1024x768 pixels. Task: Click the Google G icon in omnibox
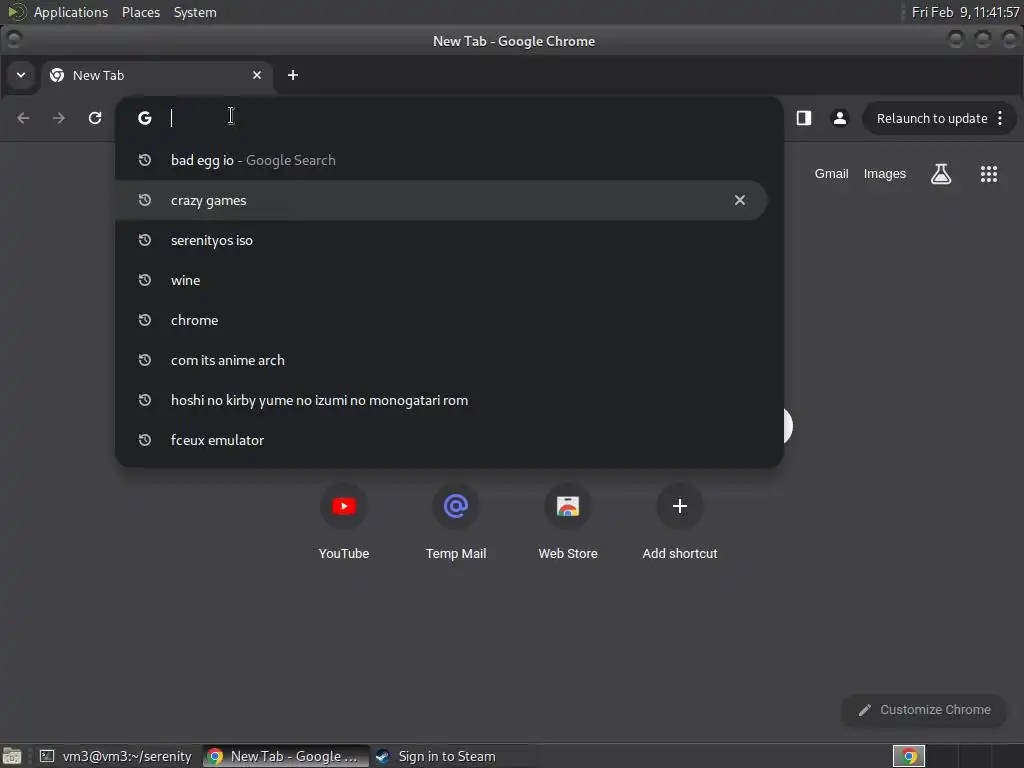[145, 118]
